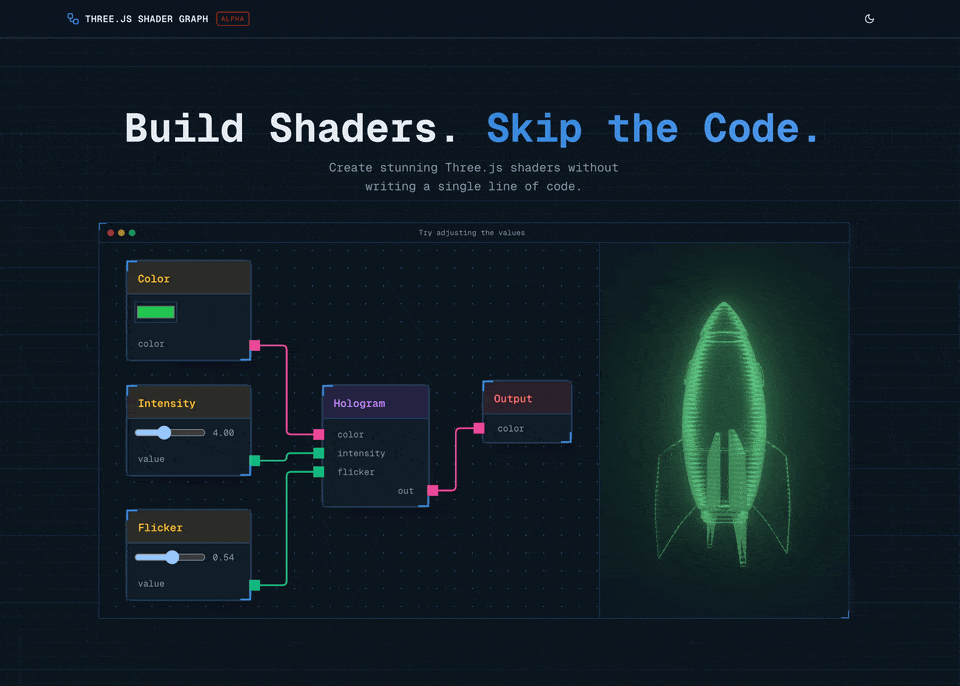
Task: Click the ALPHA version badge
Action: point(232,18)
